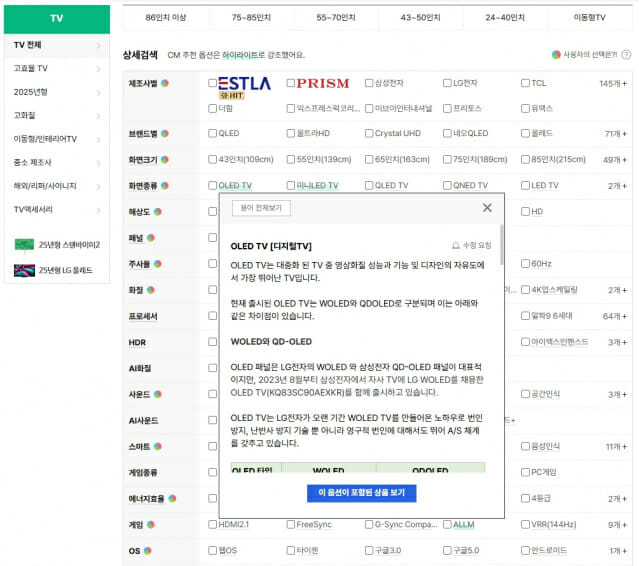Select the 24~40인치 tab
Viewport: 639px width, 566px height.
coord(505,18)
